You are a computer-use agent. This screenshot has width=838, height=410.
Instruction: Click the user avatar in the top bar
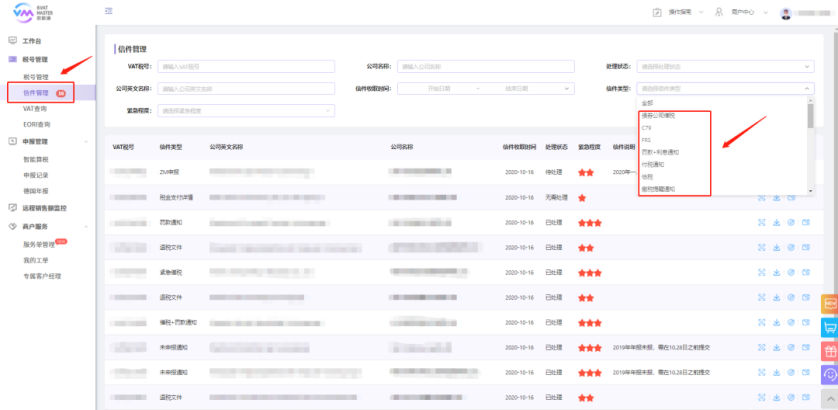(x=785, y=12)
